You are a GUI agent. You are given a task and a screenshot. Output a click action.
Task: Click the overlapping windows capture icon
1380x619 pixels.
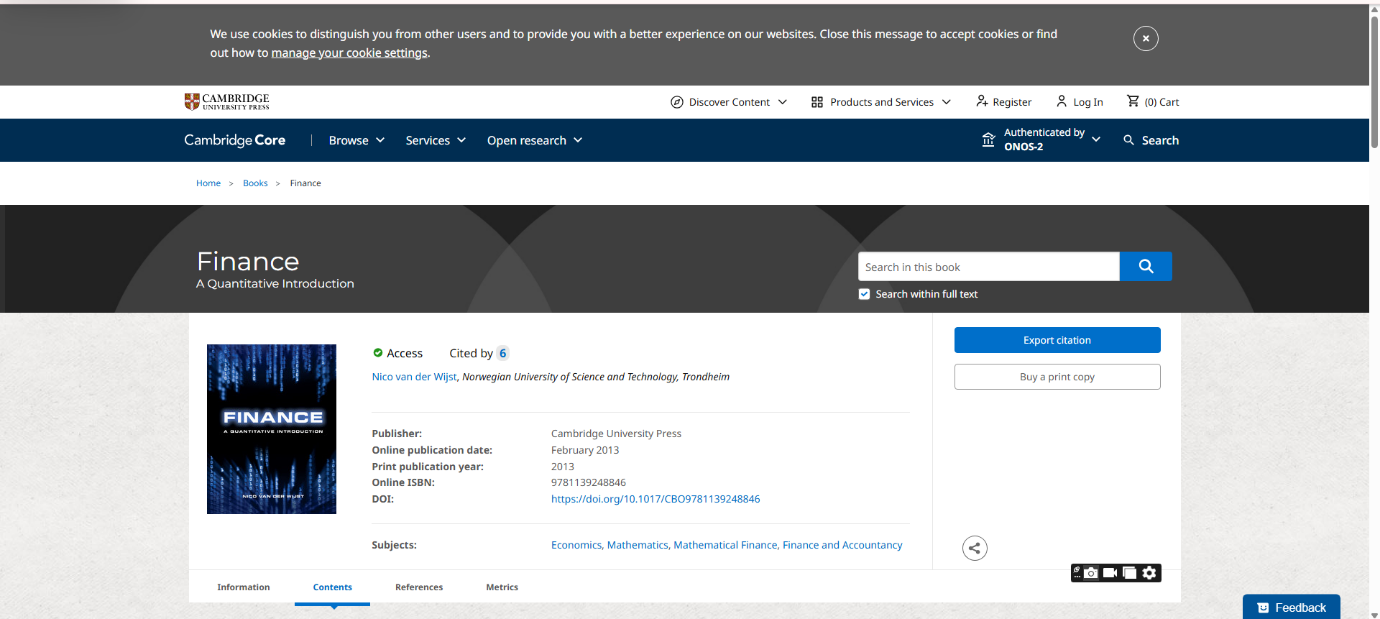click(x=1129, y=573)
